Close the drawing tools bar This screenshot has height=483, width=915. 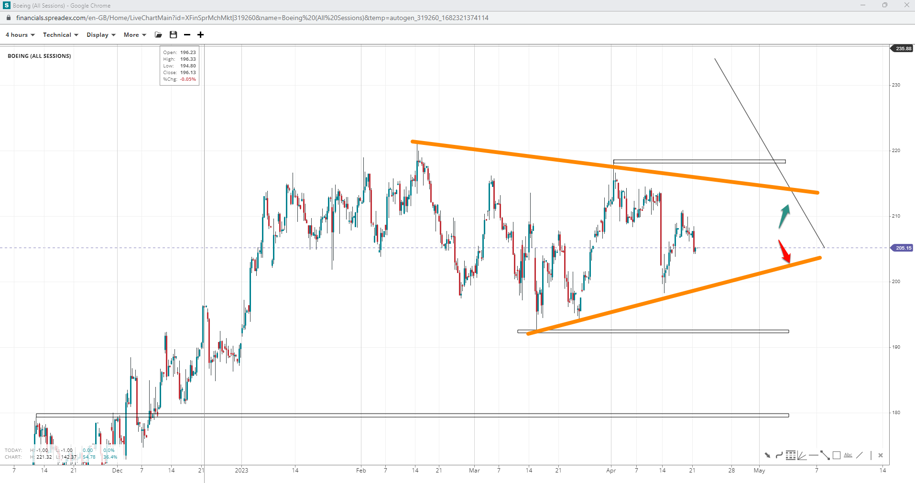[880, 456]
